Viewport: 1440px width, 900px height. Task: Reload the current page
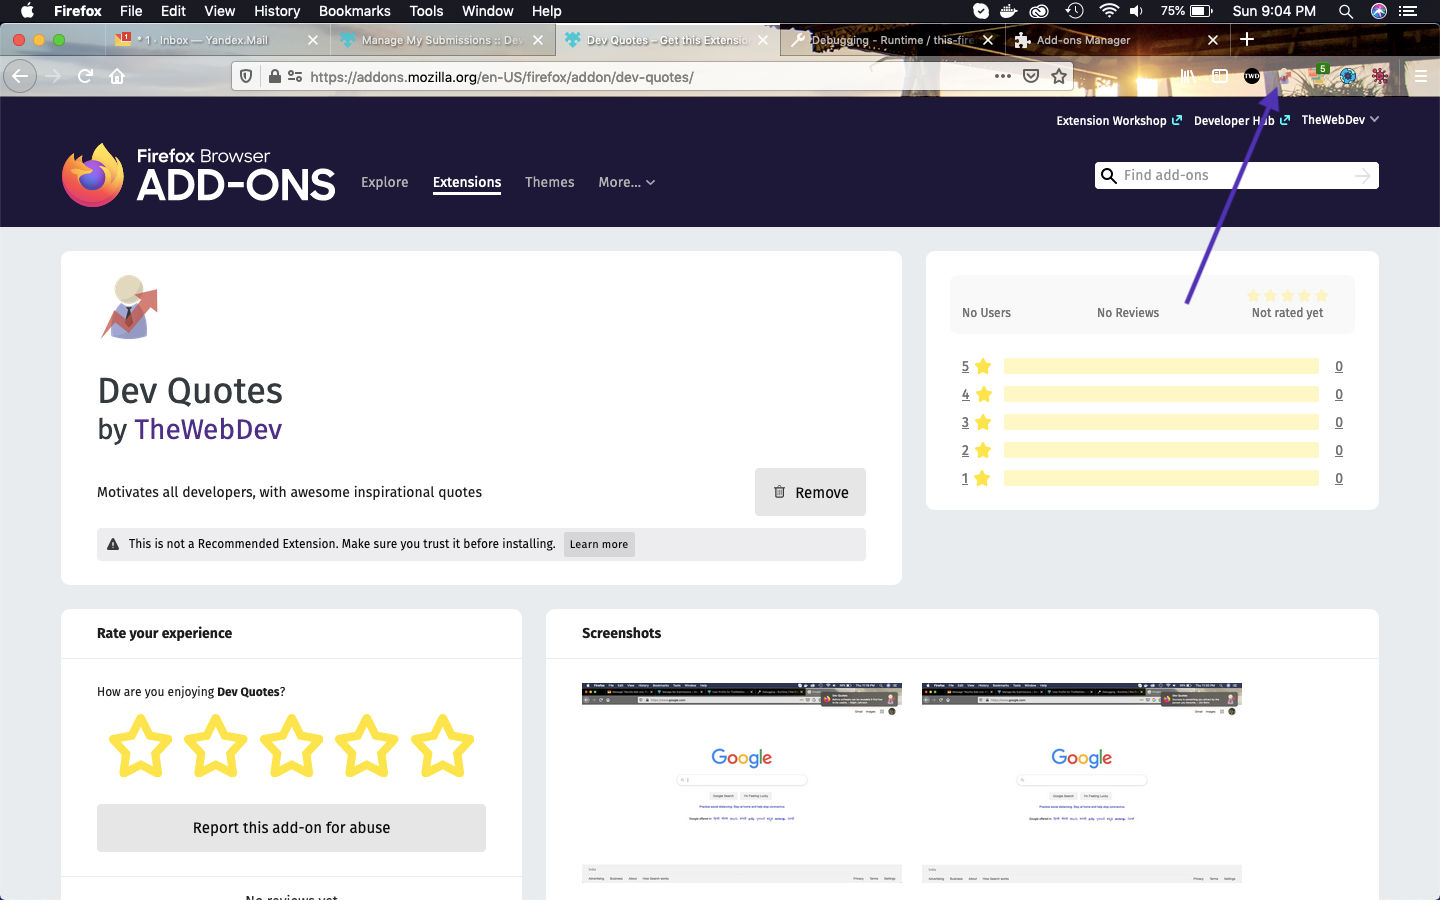(85, 76)
